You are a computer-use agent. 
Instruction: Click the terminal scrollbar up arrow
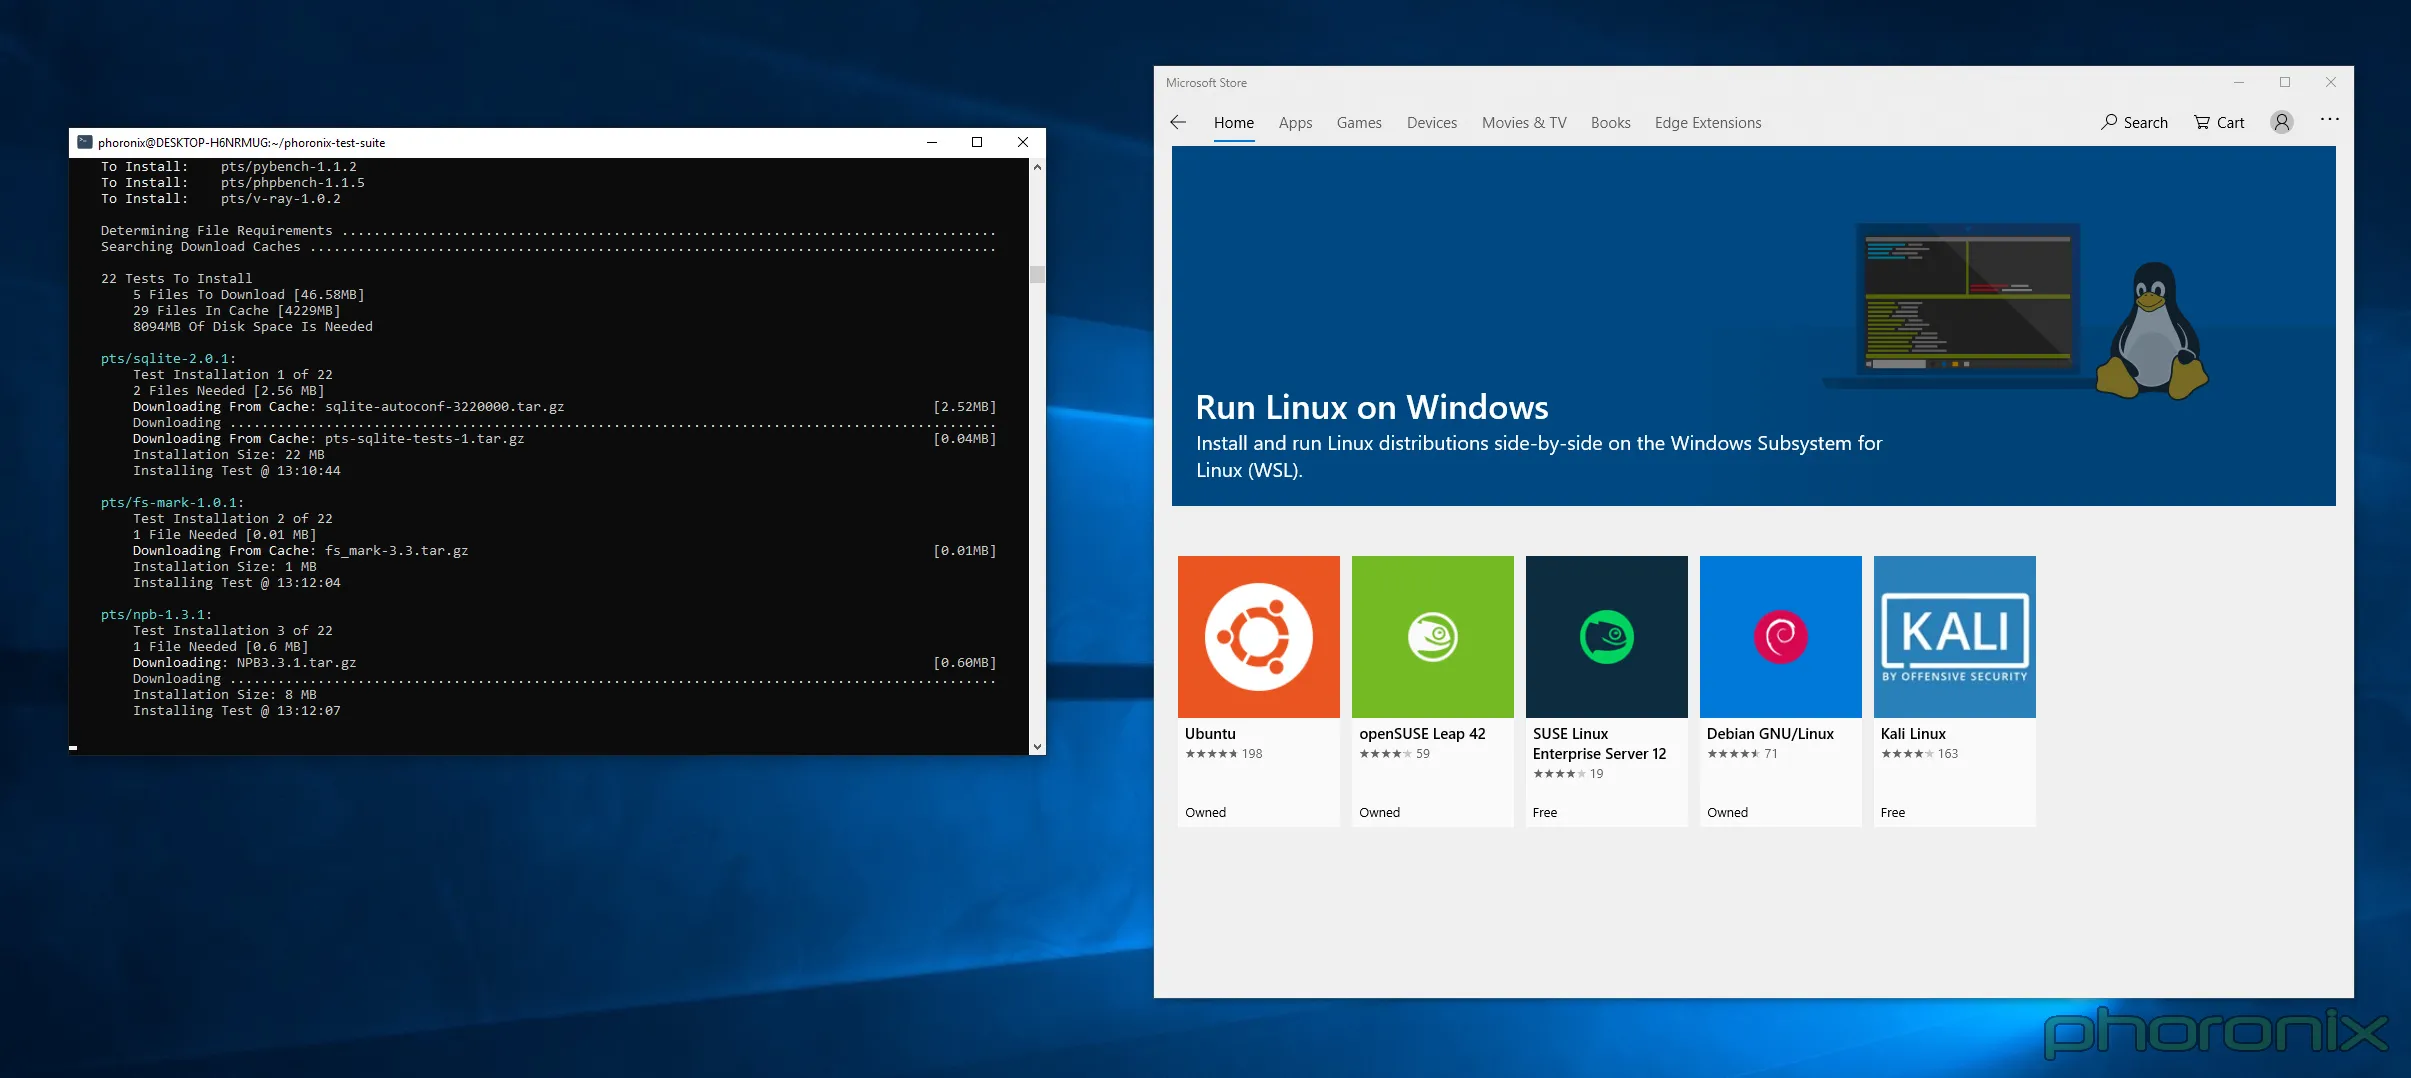point(1037,167)
